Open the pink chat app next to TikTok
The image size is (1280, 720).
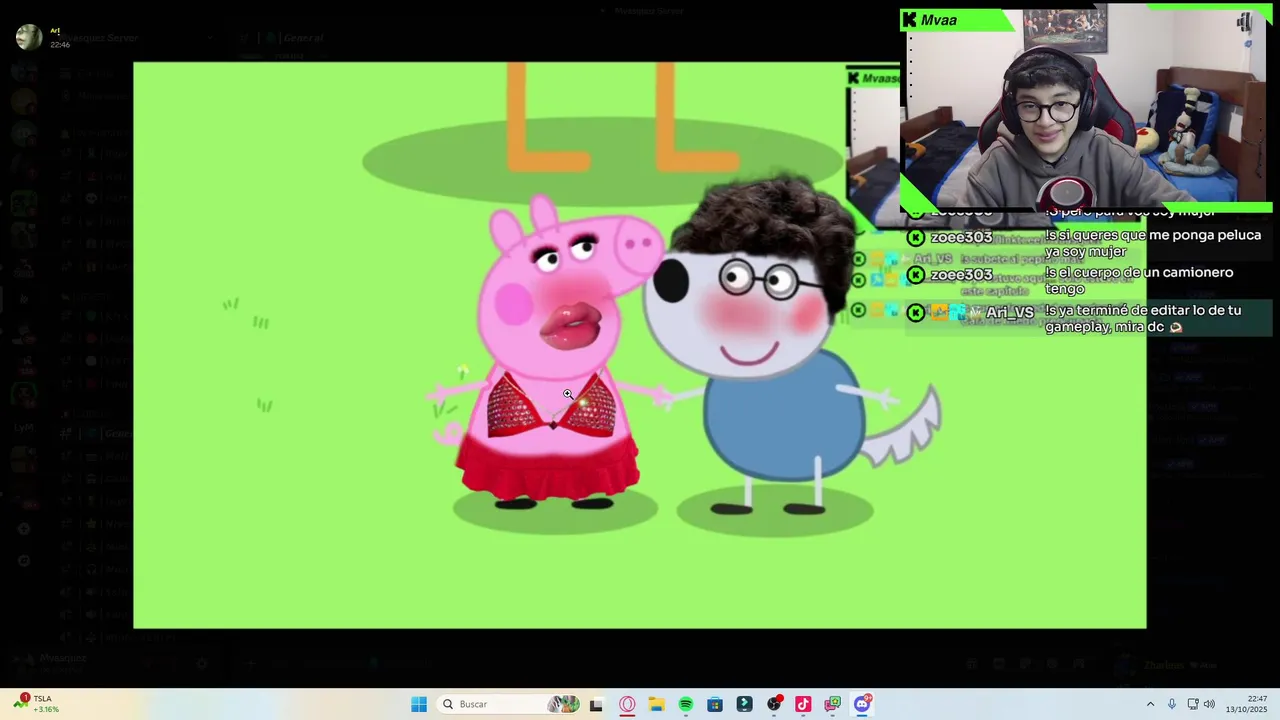(832, 704)
